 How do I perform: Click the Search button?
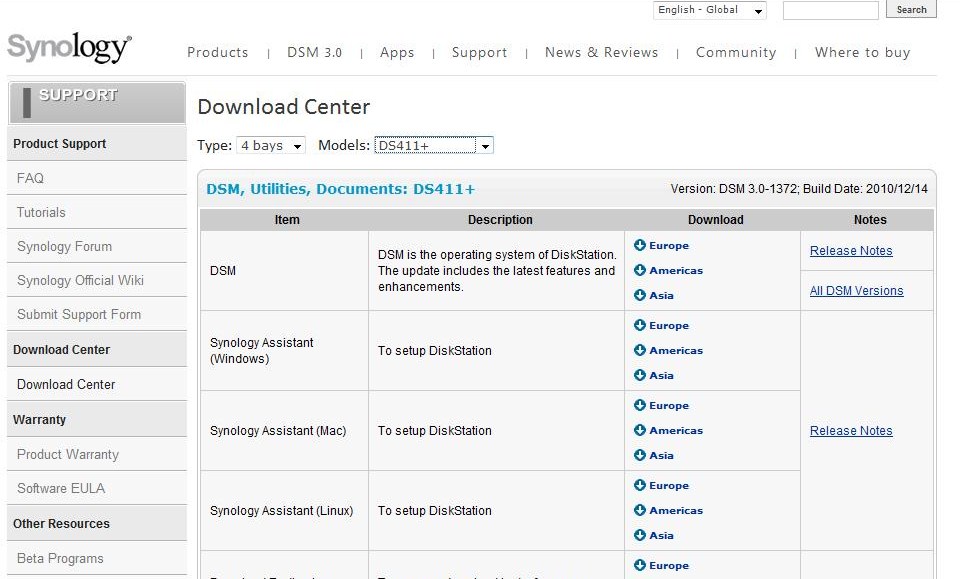click(x=911, y=10)
